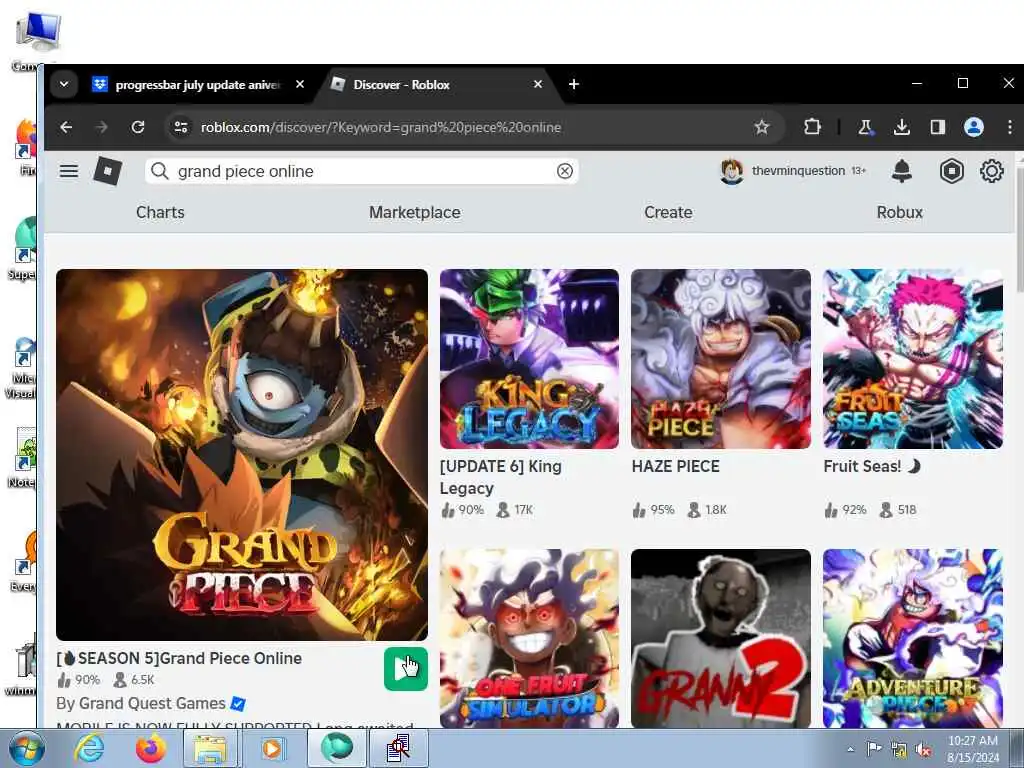Open the Granny 2 game thumbnail
Screen dimensions: 1024x768
[721, 638]
